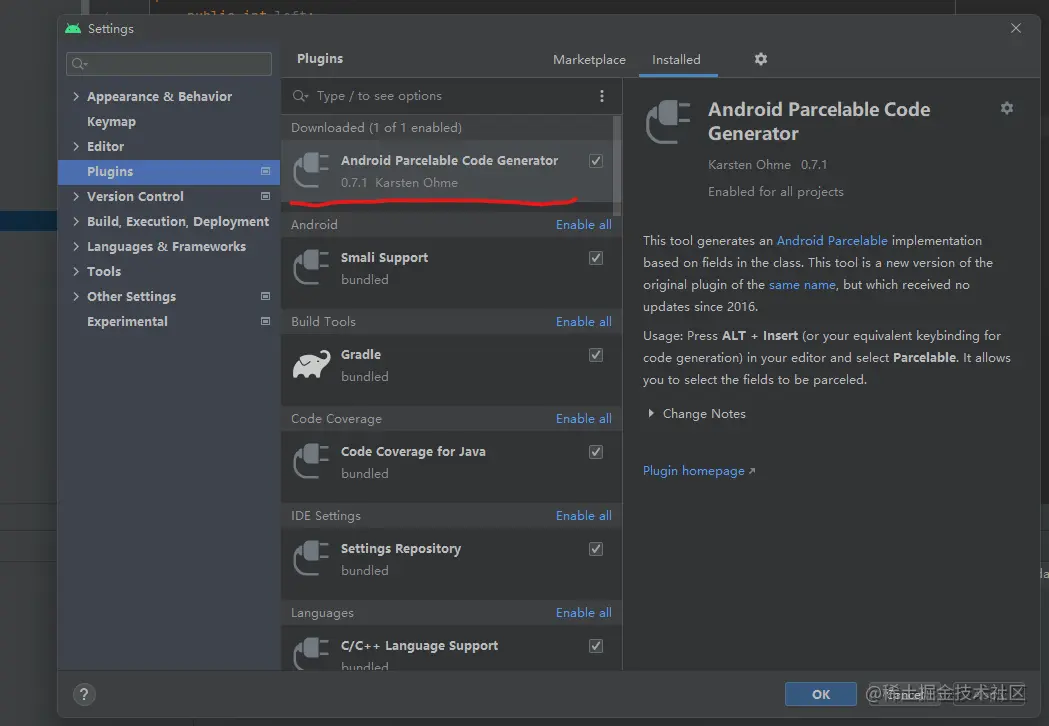Click the Code Coverage for Java icon
Image resolution: width=1049 pixels, height=726 pixels.
tap(312, 462)
